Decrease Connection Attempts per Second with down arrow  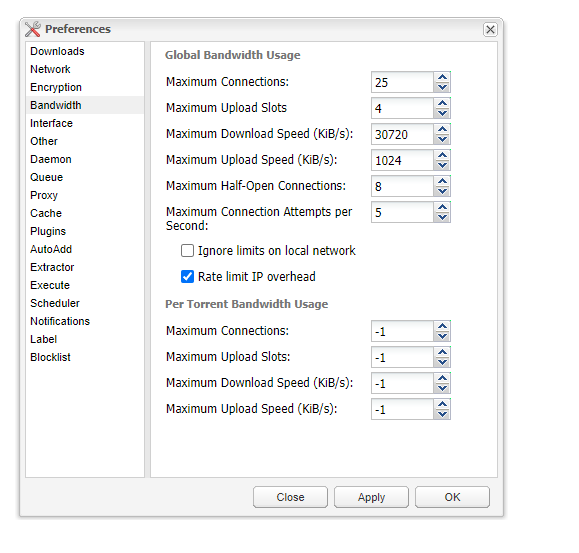click(x=442, y=217)
